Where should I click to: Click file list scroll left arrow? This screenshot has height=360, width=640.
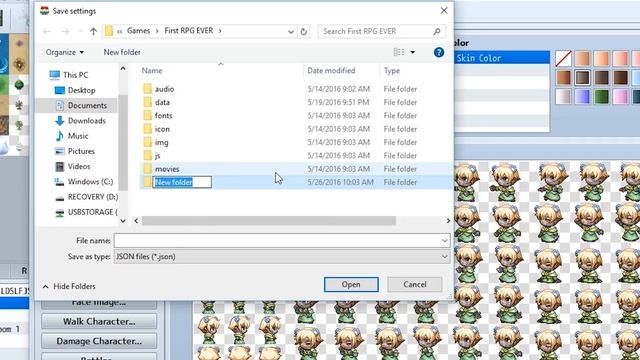click(x=136, y=221)
